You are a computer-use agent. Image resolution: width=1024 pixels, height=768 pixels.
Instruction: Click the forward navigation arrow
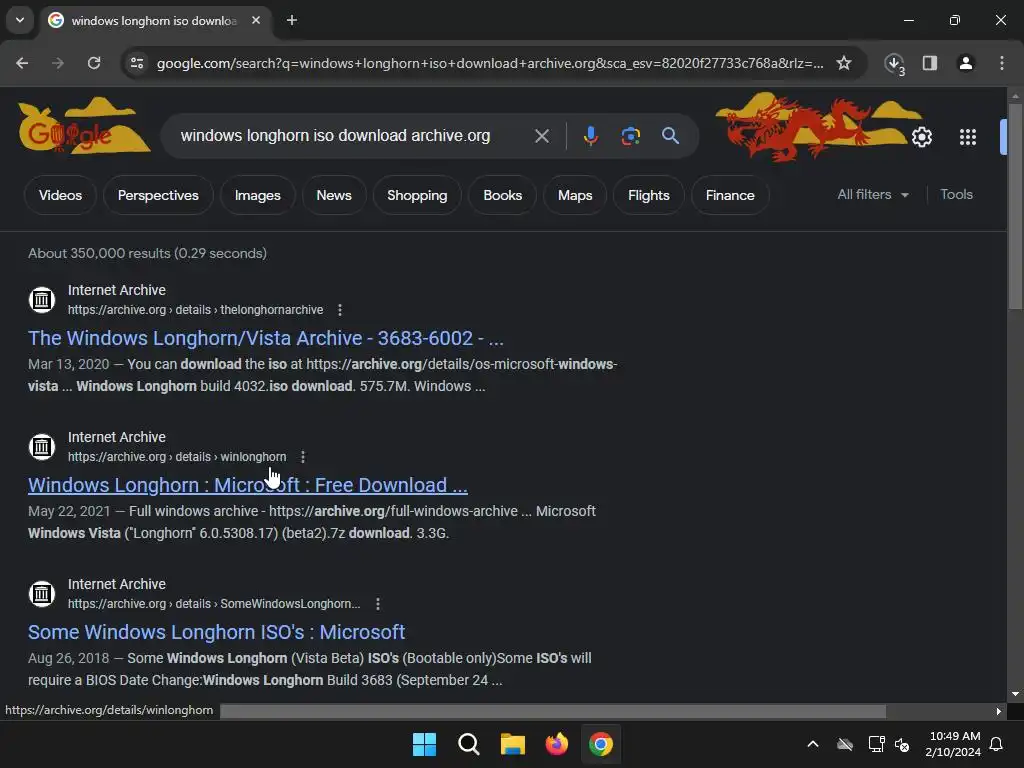click(x=58, y=63)
